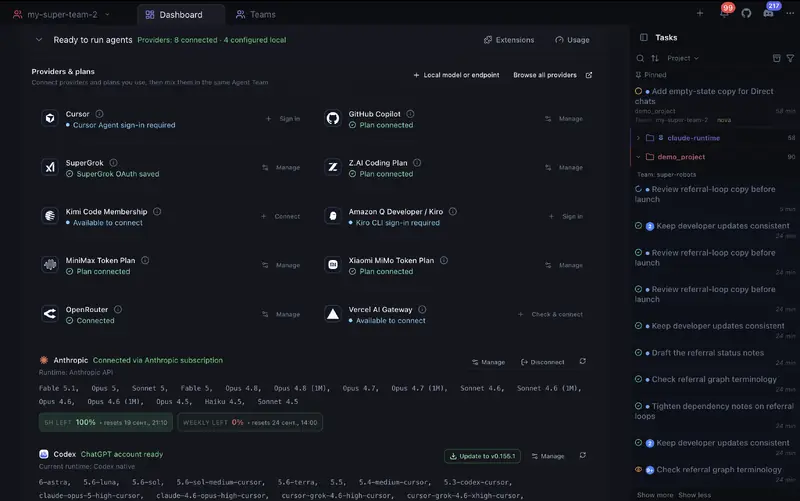Connect Kimi Code Membership
The image size is (800, 501).
click(280, 216)
